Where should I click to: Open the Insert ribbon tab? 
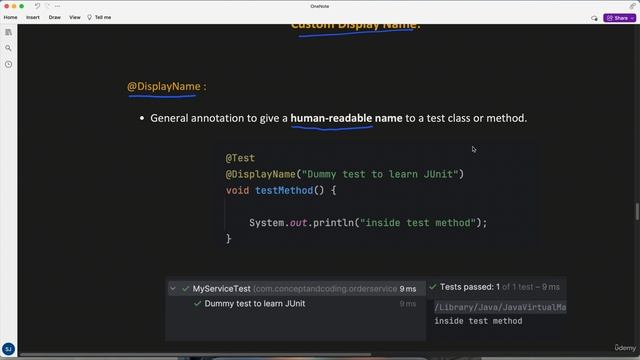33,18
